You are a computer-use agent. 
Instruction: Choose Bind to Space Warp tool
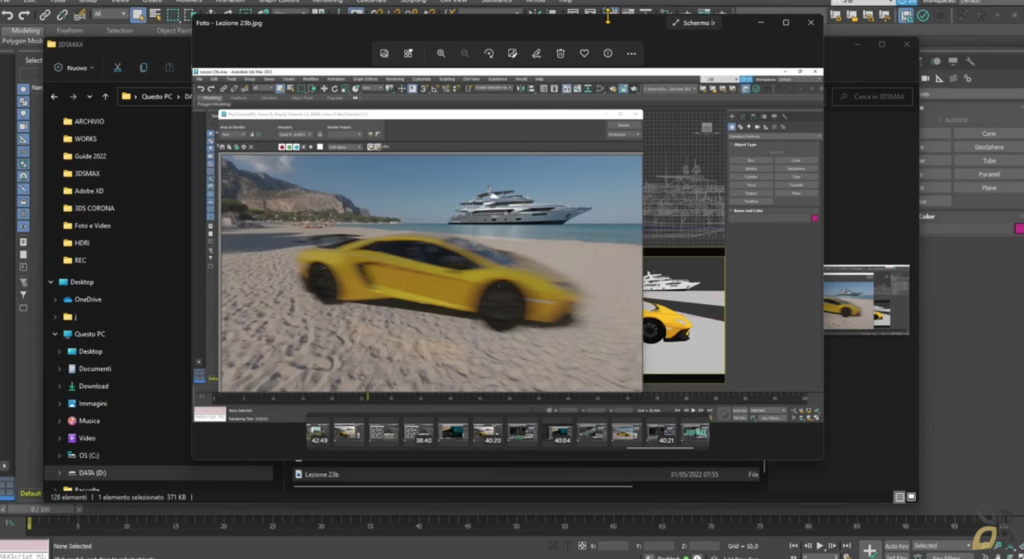point(80,14)
